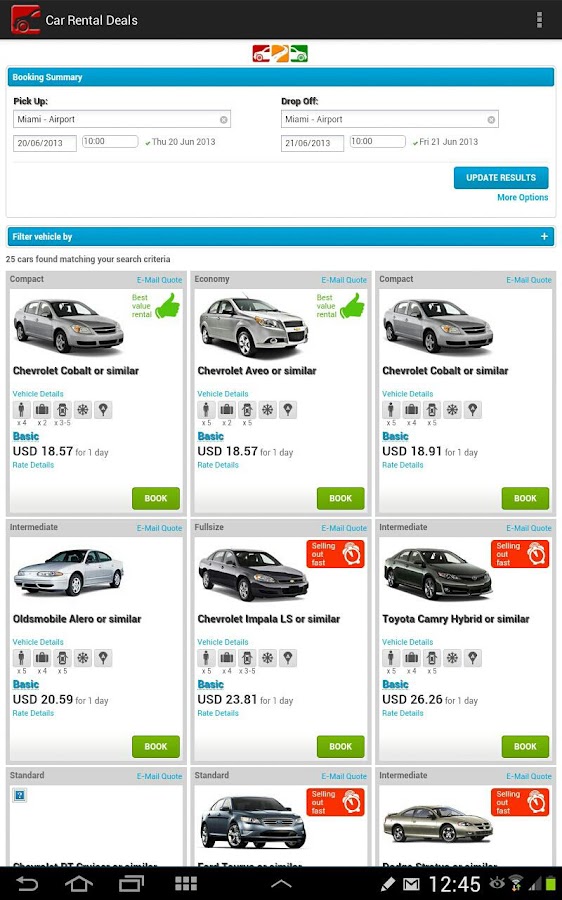
Task: Select the Toyota Camry Hybrid car image
Action: (438, 574)
